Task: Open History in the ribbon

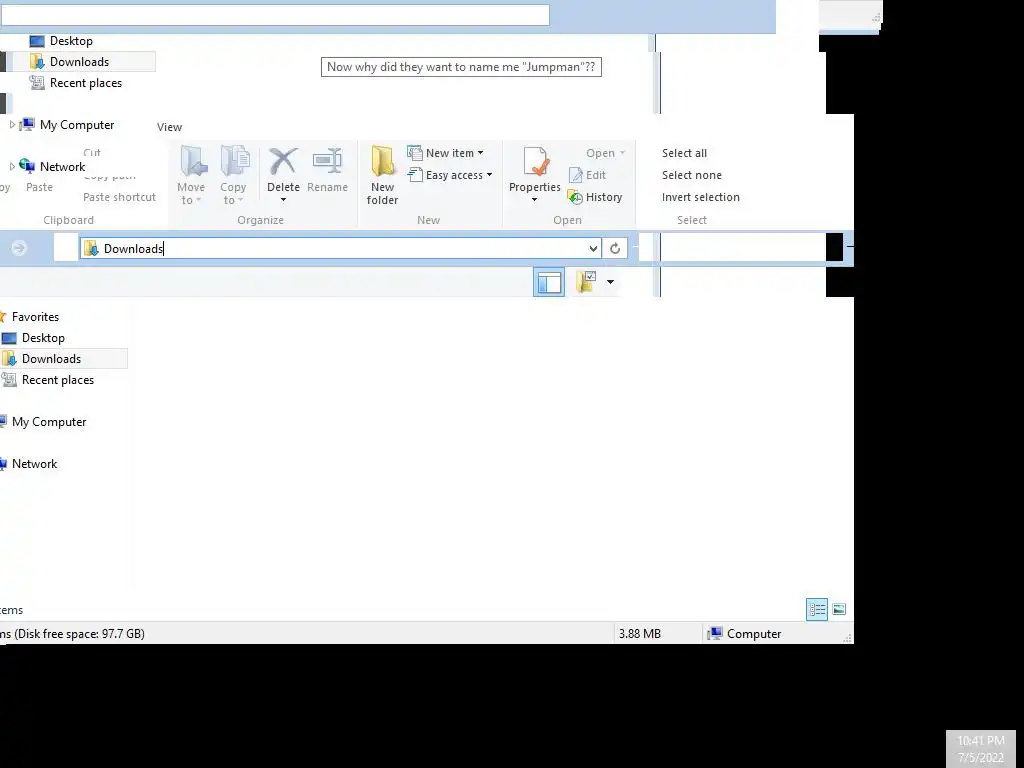Action: [x=595, y=197]
